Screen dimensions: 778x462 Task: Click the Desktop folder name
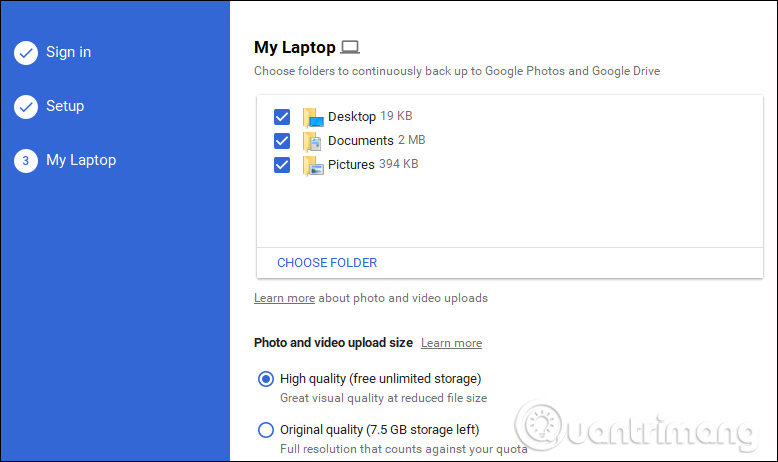coord(352,117)
